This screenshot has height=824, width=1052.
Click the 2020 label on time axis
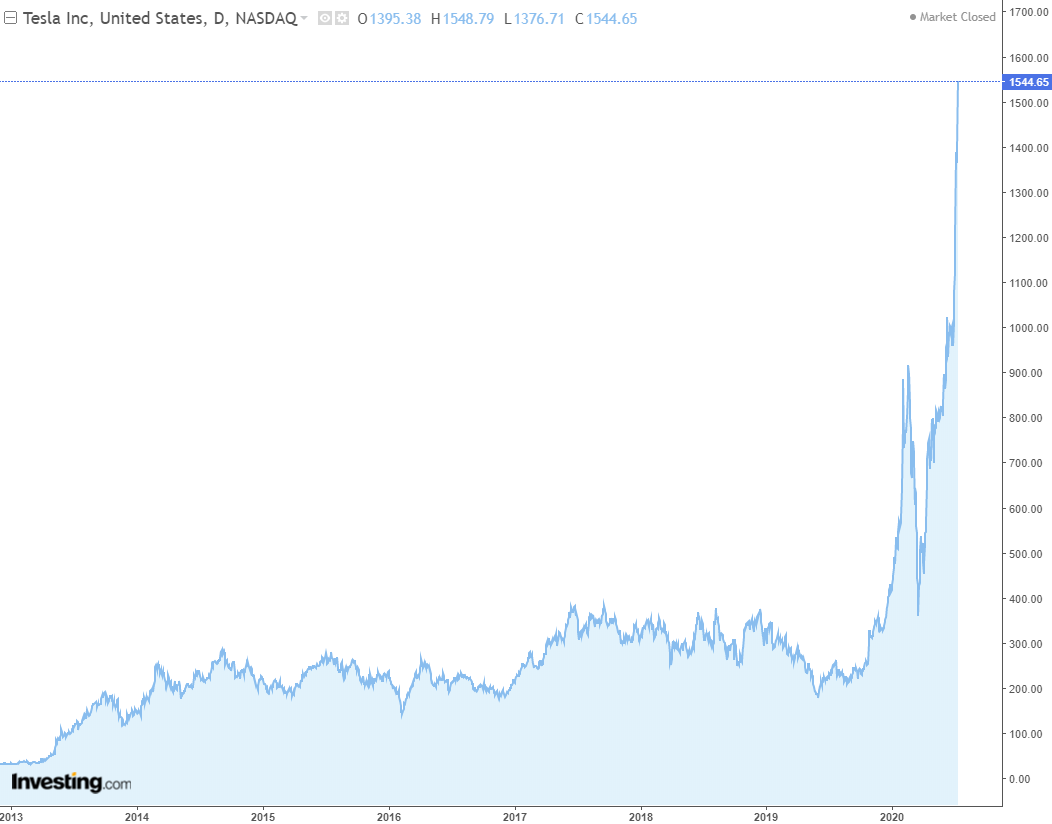click(892, 817)
